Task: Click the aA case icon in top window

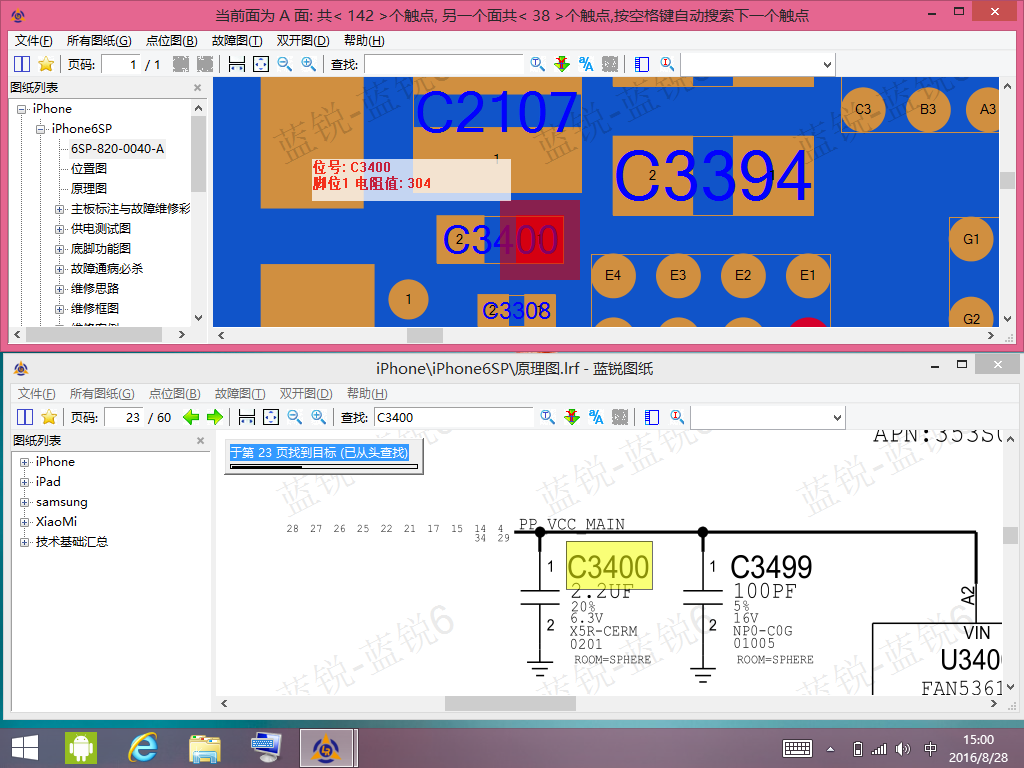Action: point(586,64)
